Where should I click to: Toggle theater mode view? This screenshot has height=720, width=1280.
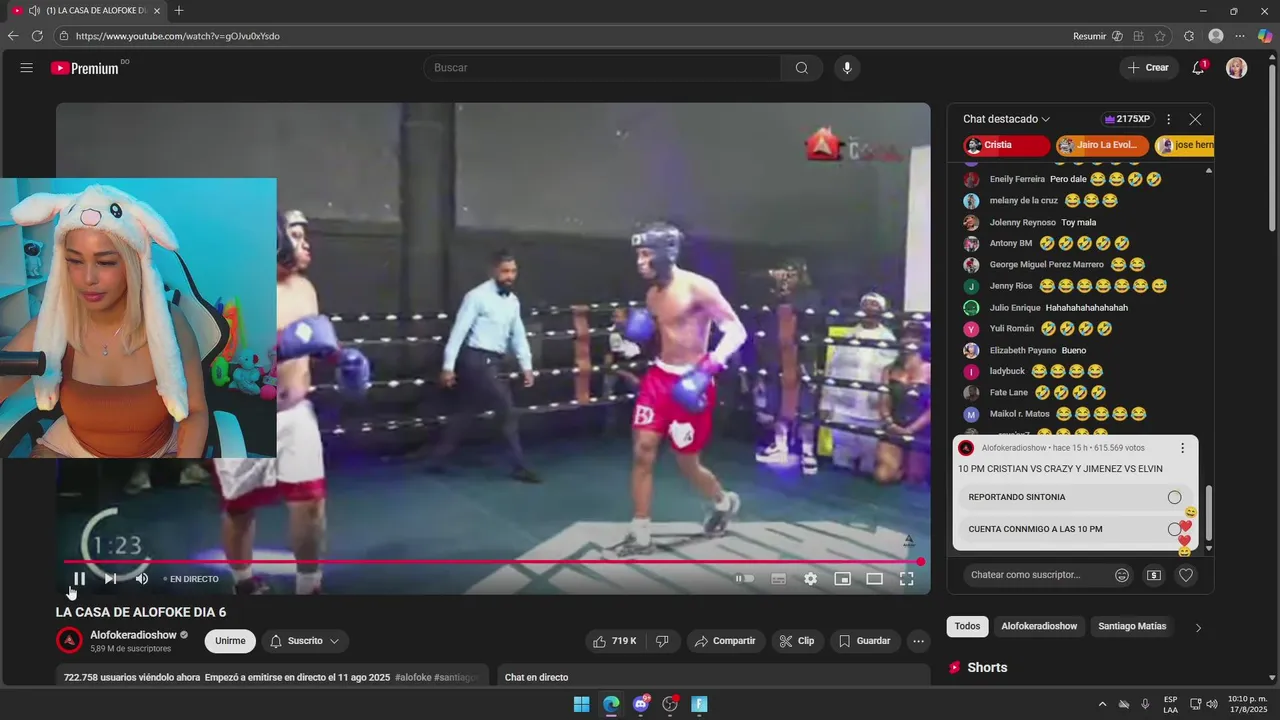point(874,579)
